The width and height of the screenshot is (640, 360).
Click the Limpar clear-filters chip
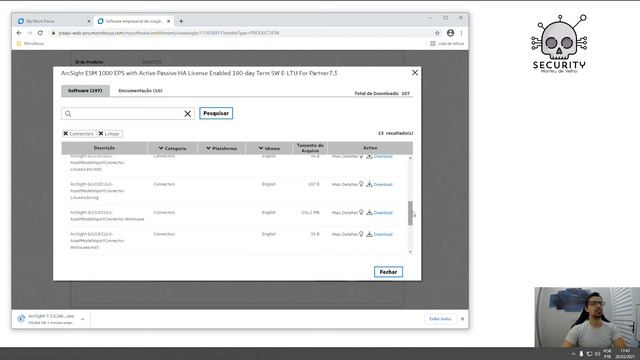click(x=109, y=133)
